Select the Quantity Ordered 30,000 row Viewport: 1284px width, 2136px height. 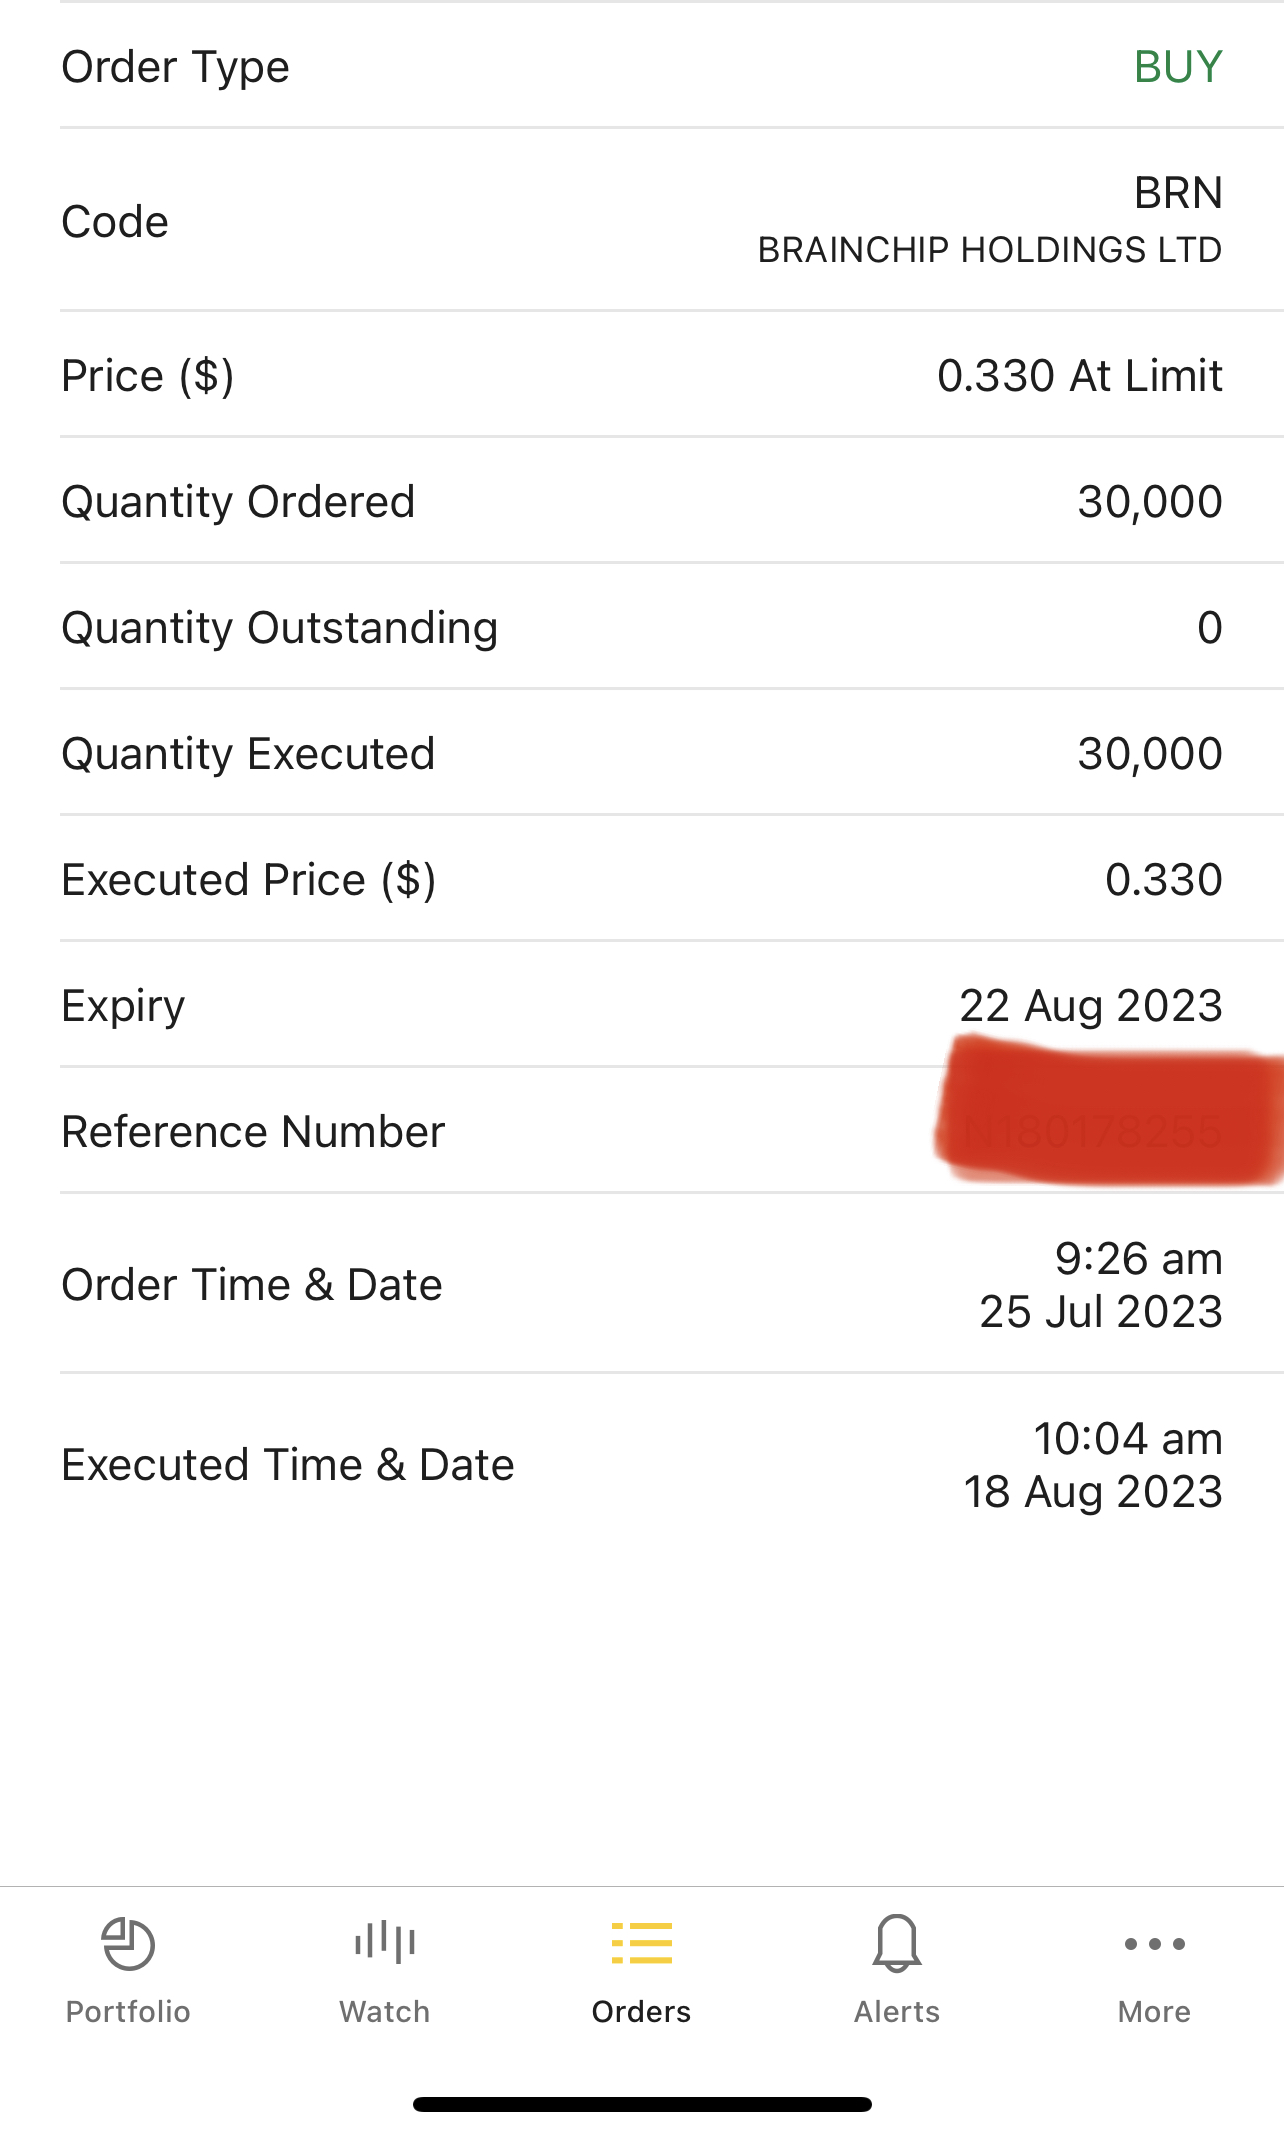tap(642, 501)
